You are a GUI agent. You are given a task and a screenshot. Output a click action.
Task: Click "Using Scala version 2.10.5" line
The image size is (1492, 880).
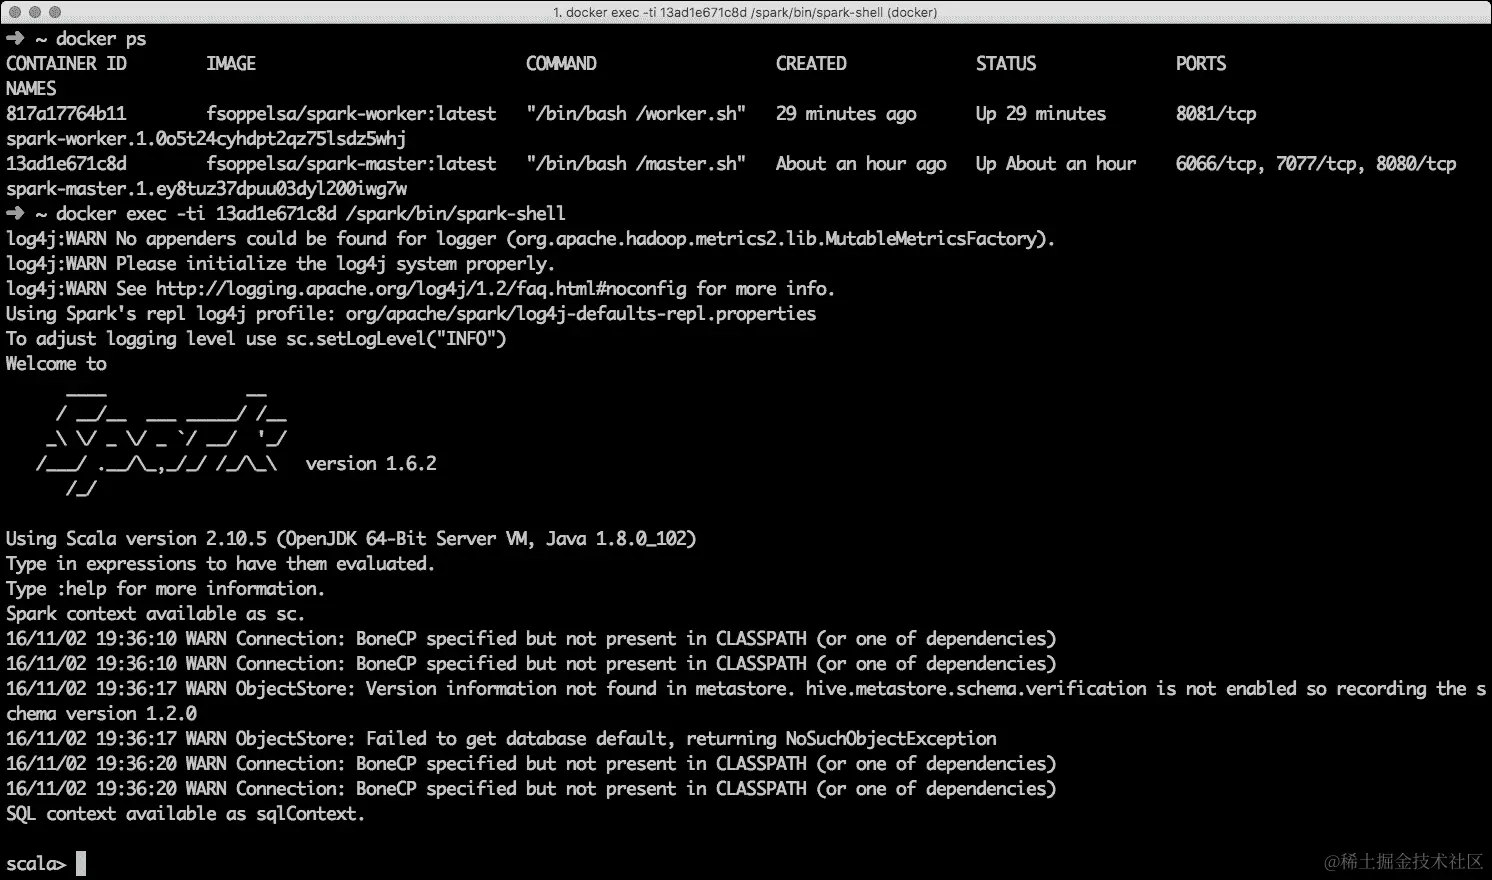pos(351,538)
